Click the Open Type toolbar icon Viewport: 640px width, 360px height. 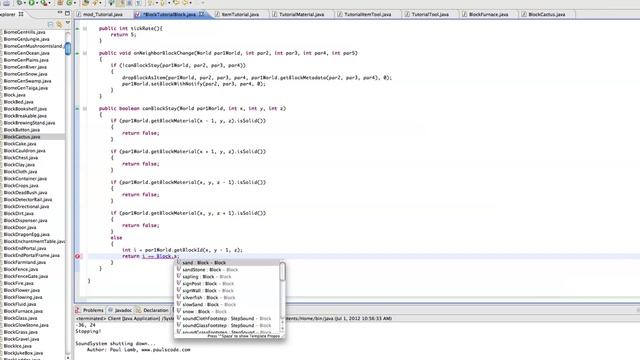coord(85,2)
